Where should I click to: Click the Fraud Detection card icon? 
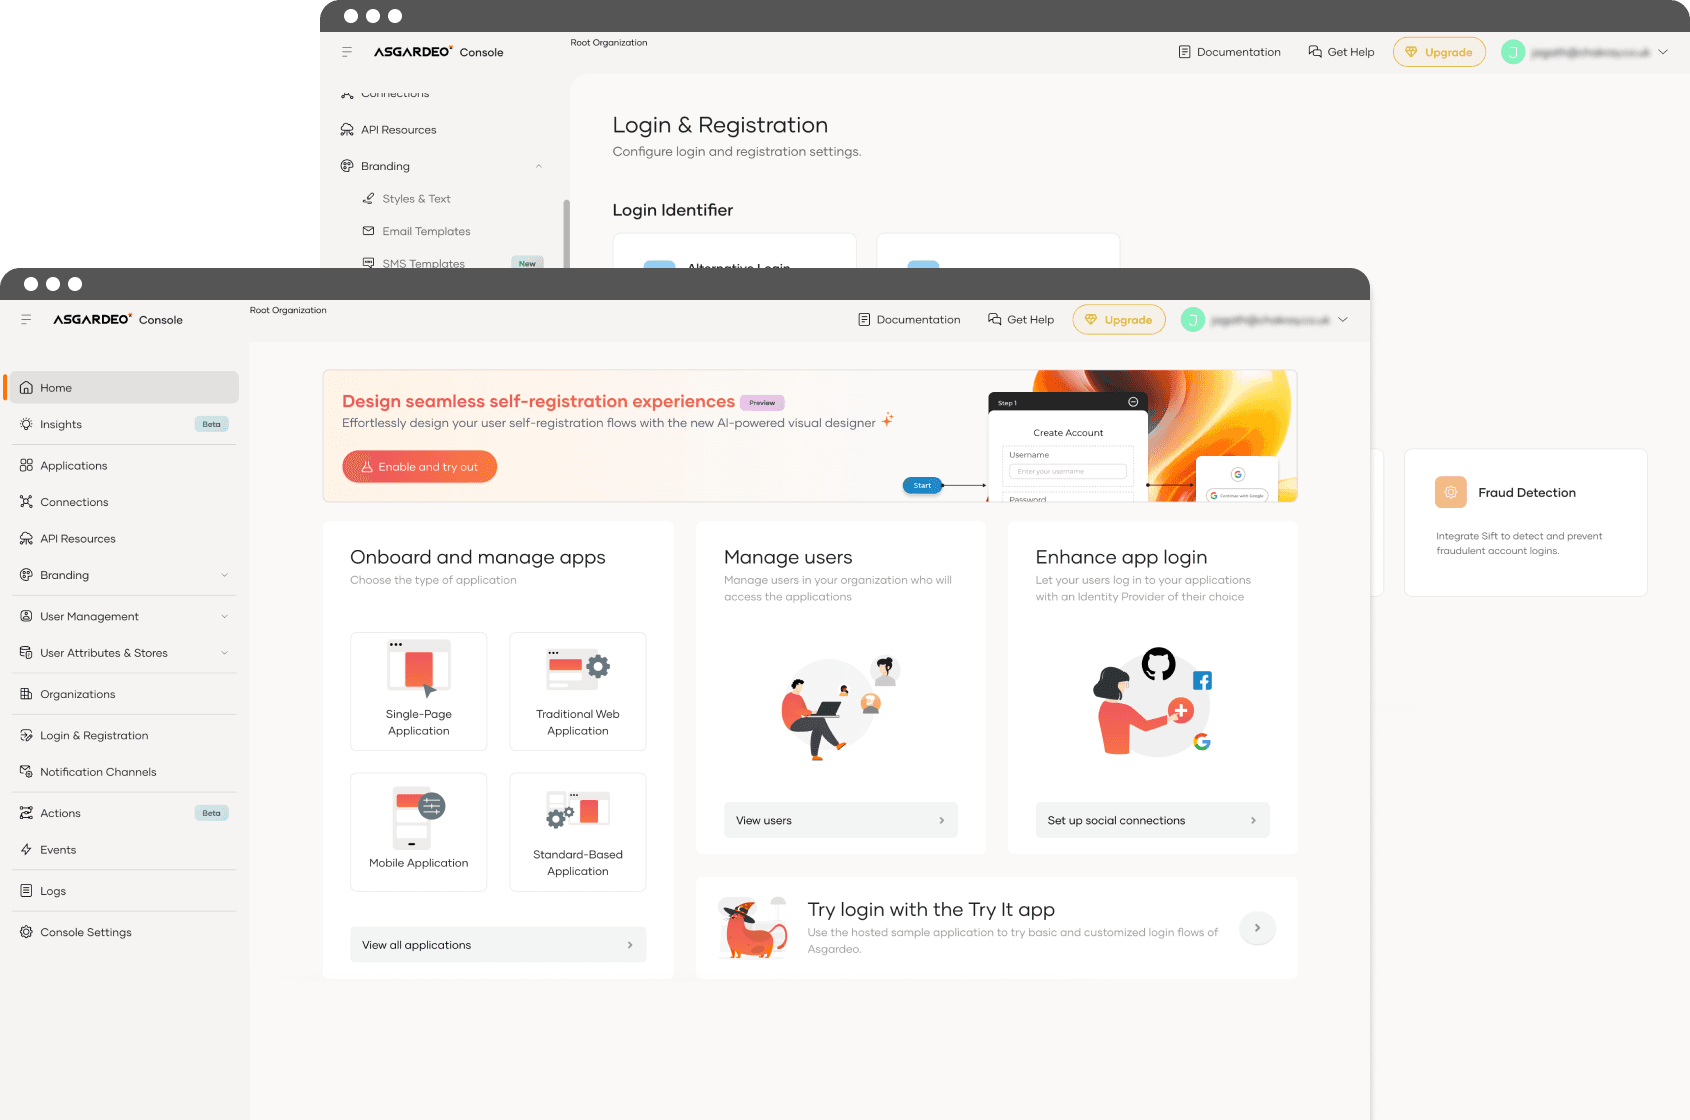tap(1450, 492)
